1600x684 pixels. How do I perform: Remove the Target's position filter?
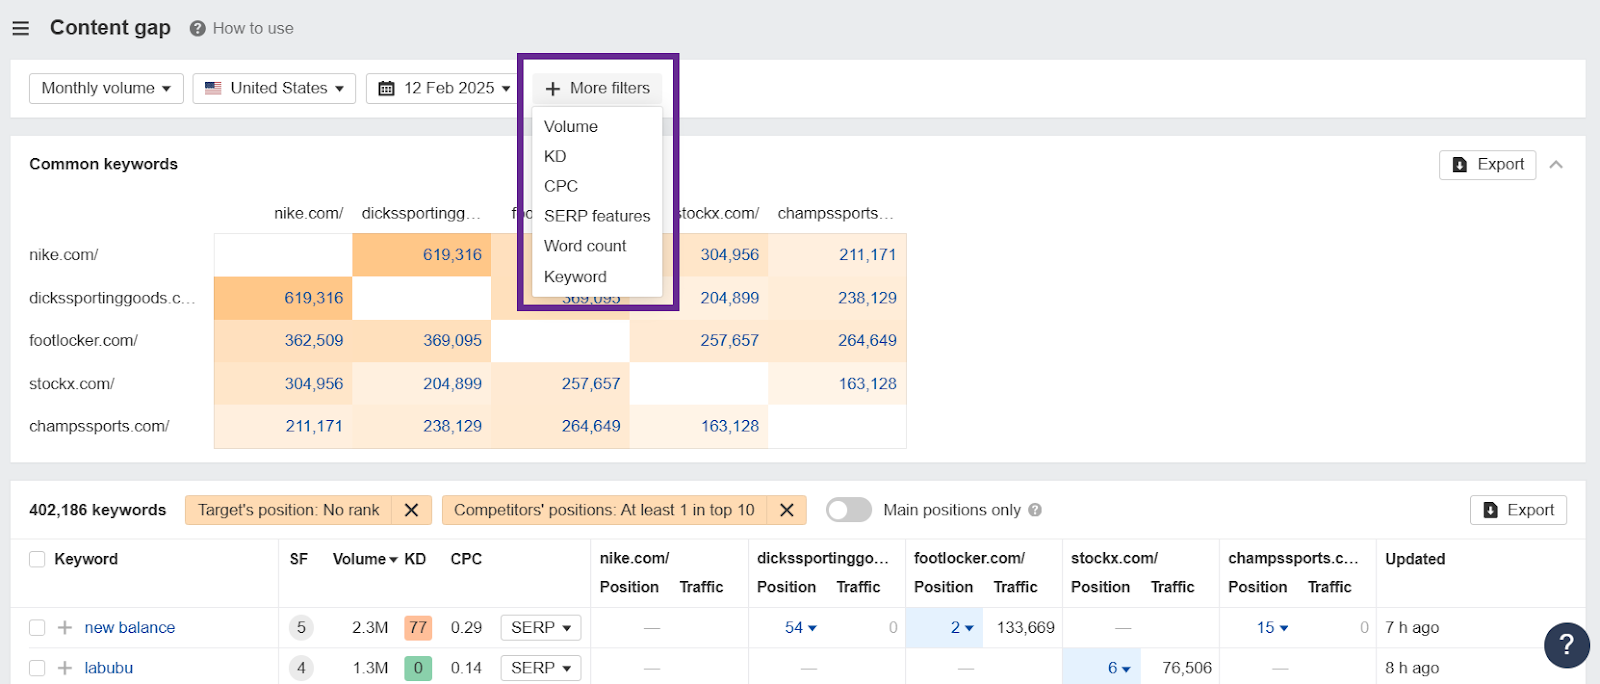411,510
